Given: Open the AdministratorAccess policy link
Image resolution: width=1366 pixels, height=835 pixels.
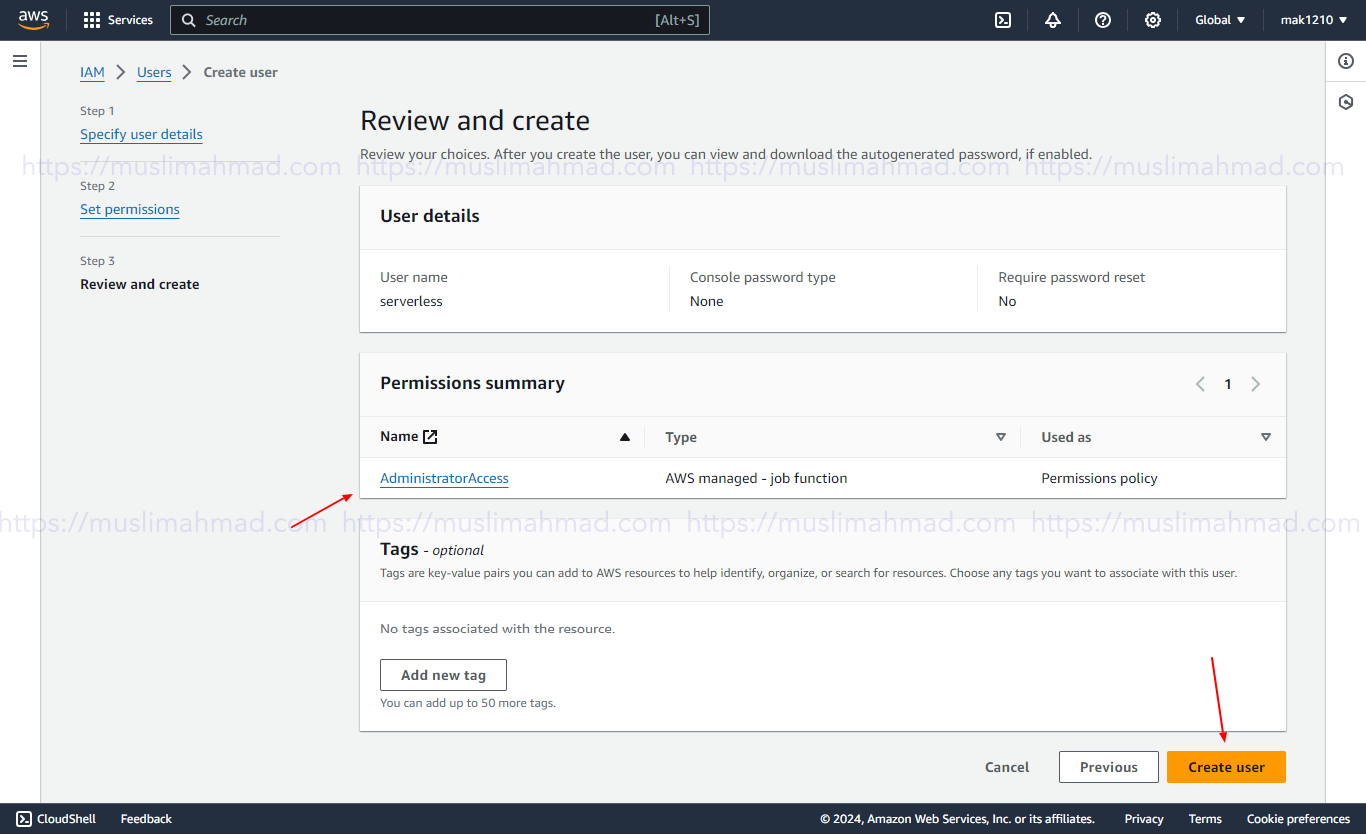Looking at the screenshot, I should (x=444, y=478).
